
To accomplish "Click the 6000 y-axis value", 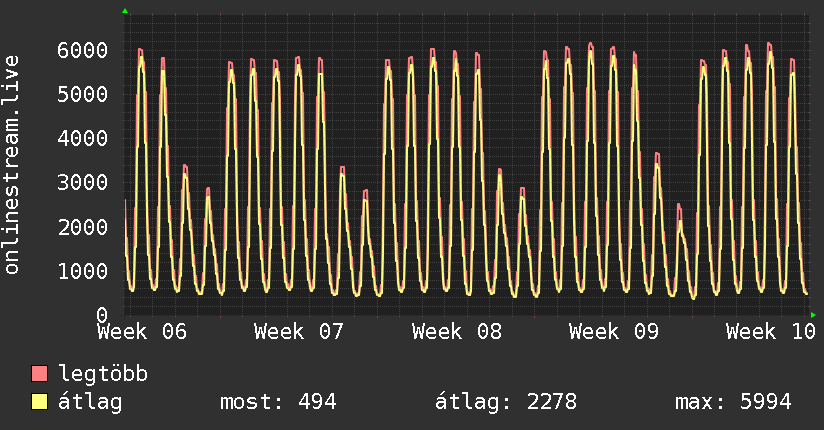I will [83, 50].
